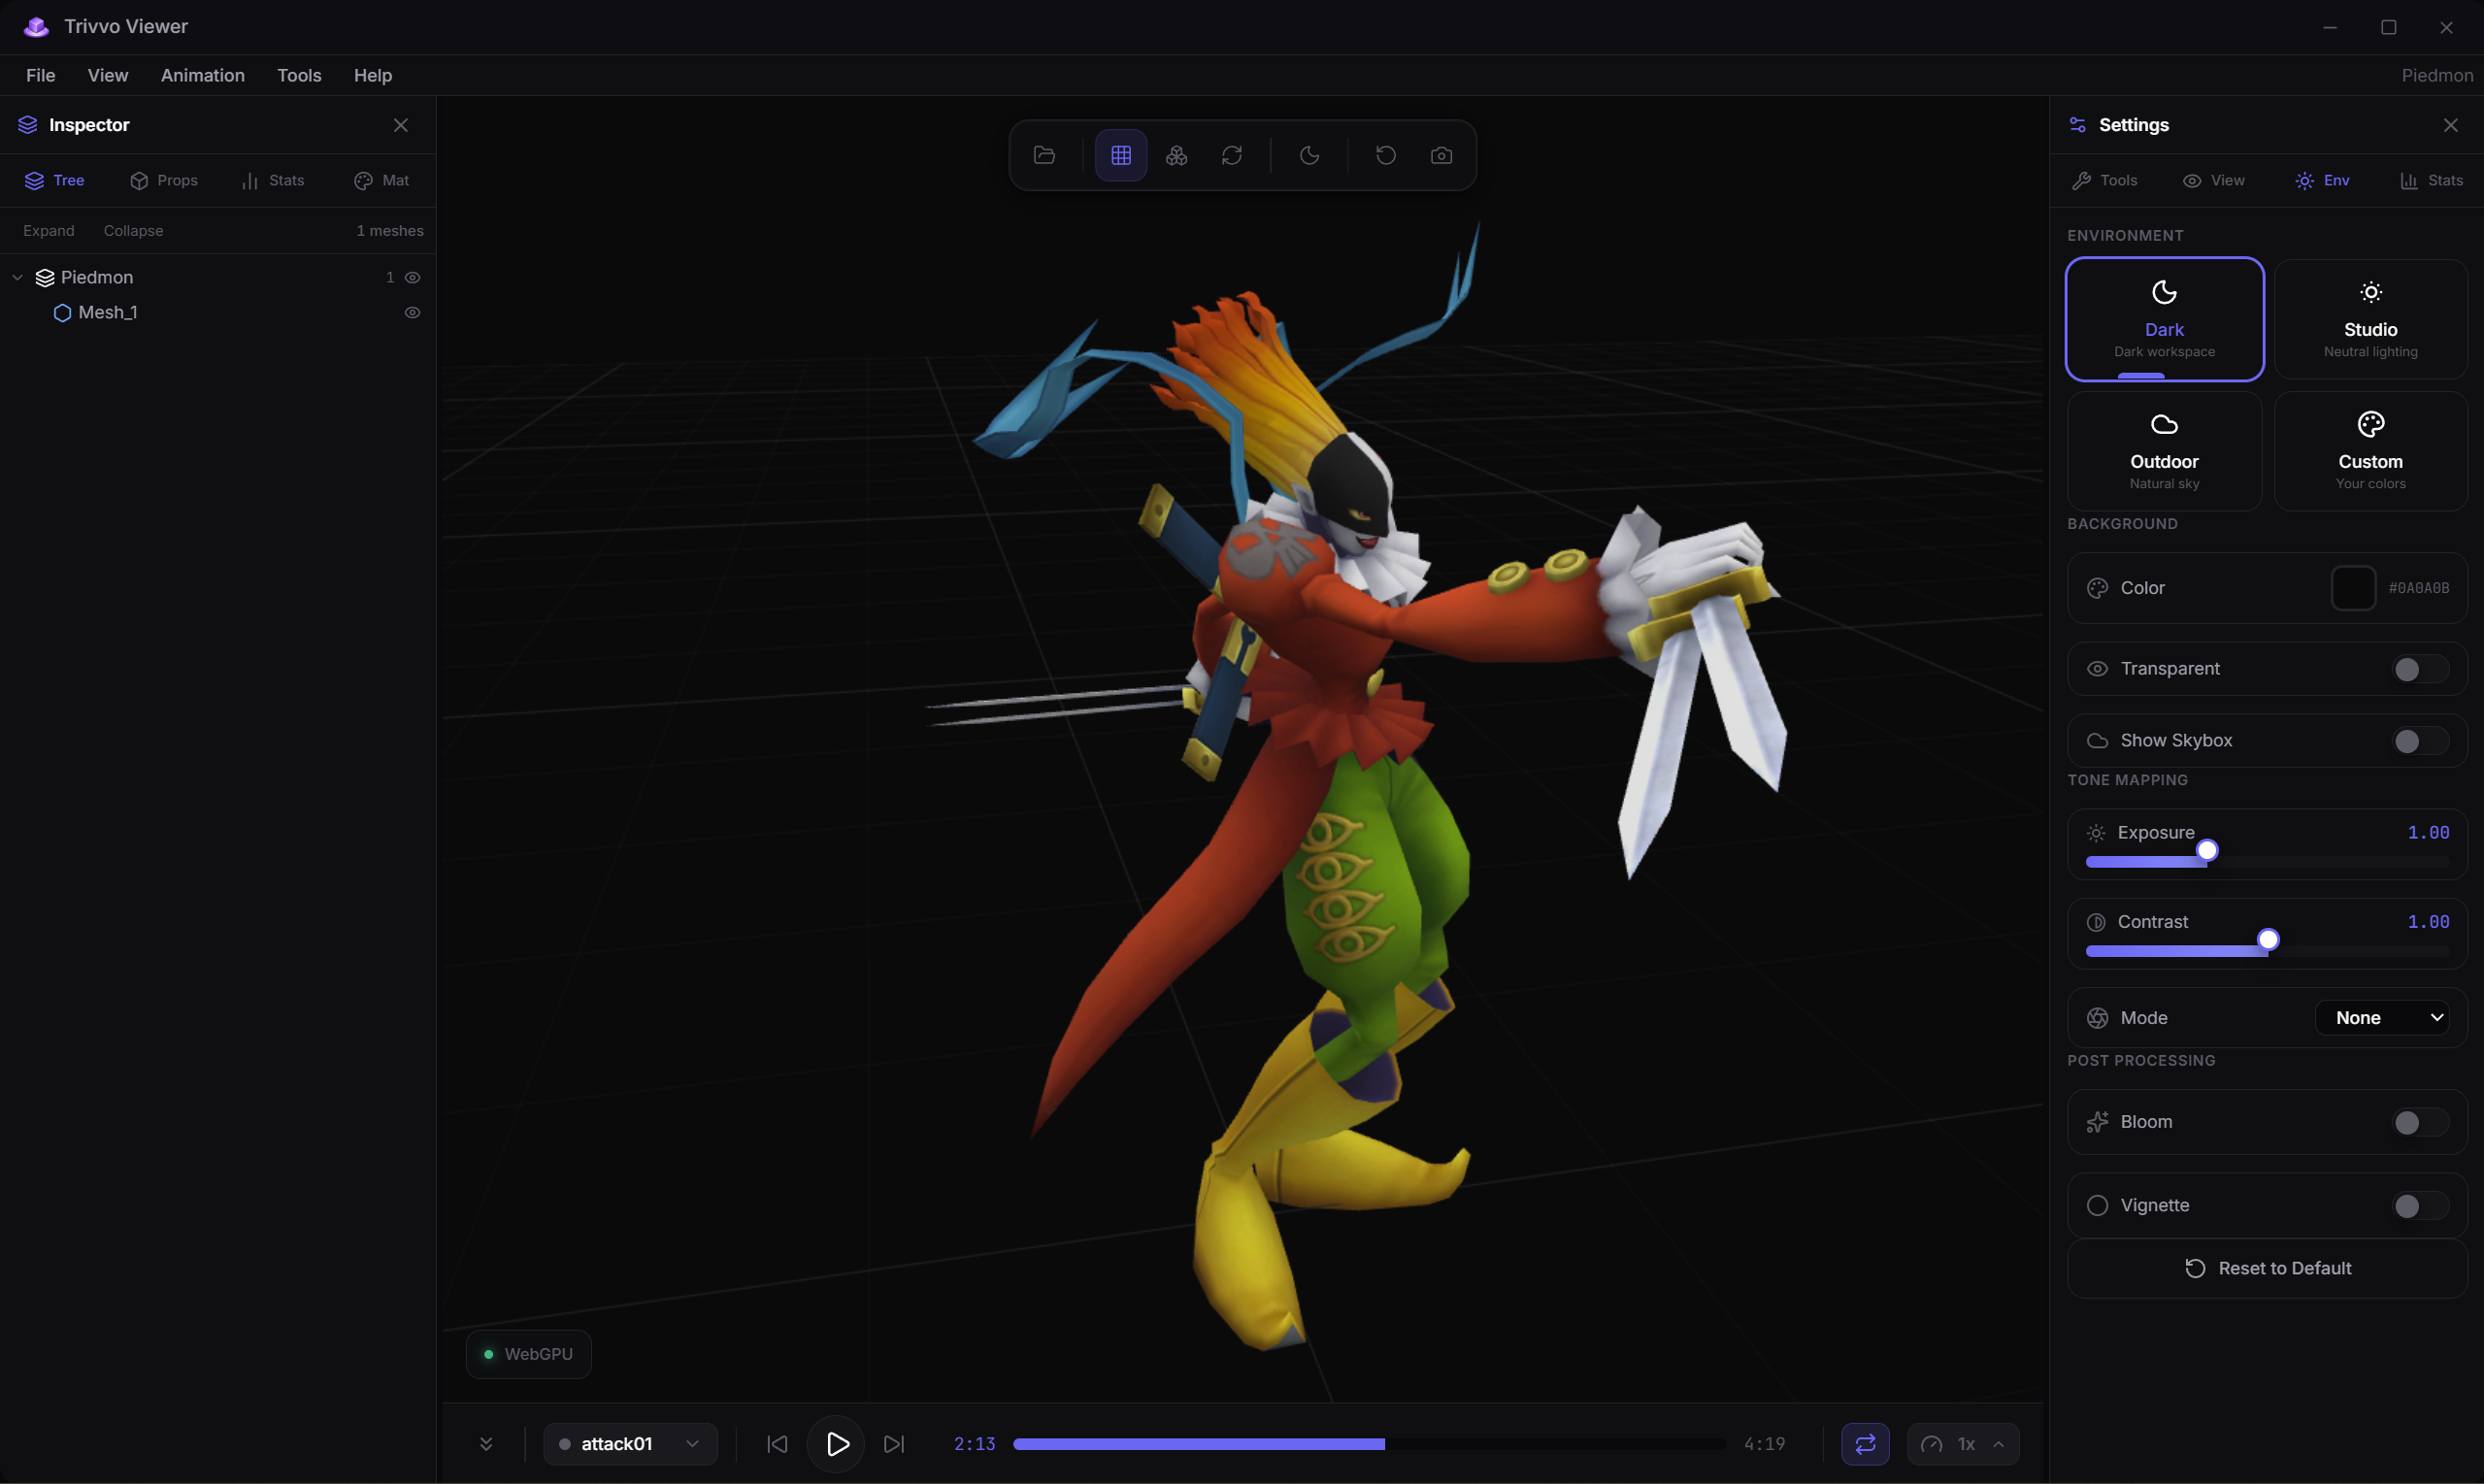Take a screenshot with the camera icon
The height and width of the screenshot is (1484, 2484).
tap(1441, 155)
